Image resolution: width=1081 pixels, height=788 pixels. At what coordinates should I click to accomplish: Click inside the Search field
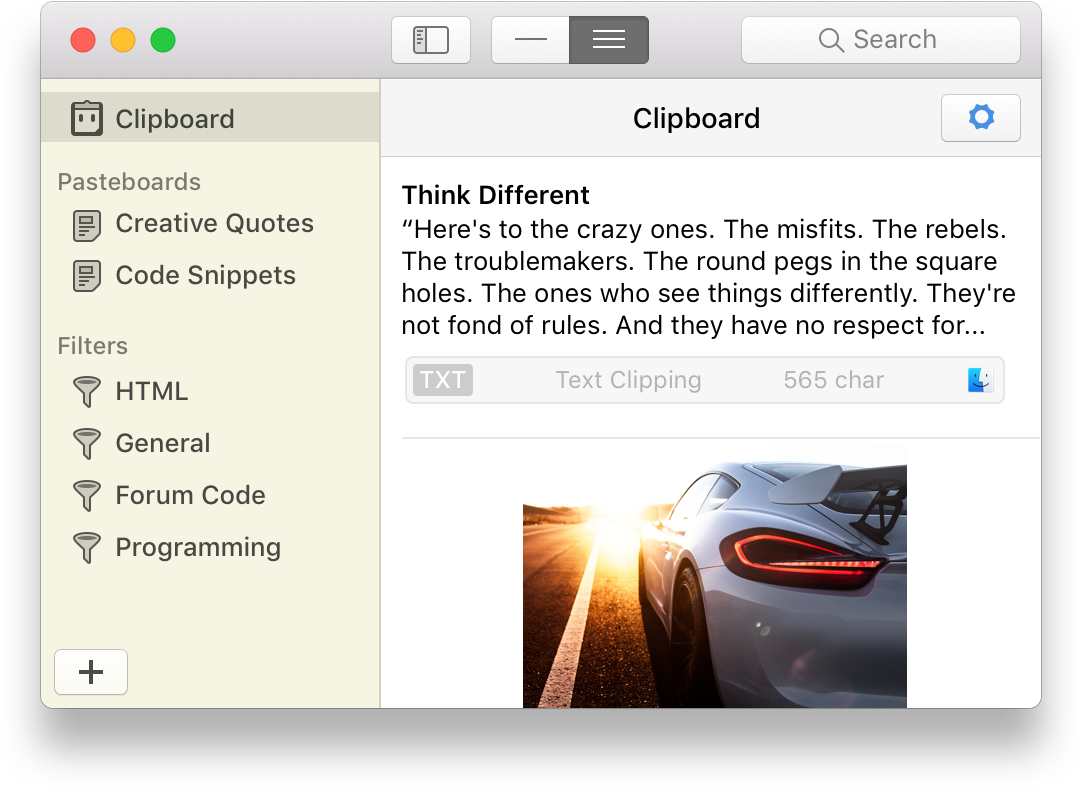[880, 39]
